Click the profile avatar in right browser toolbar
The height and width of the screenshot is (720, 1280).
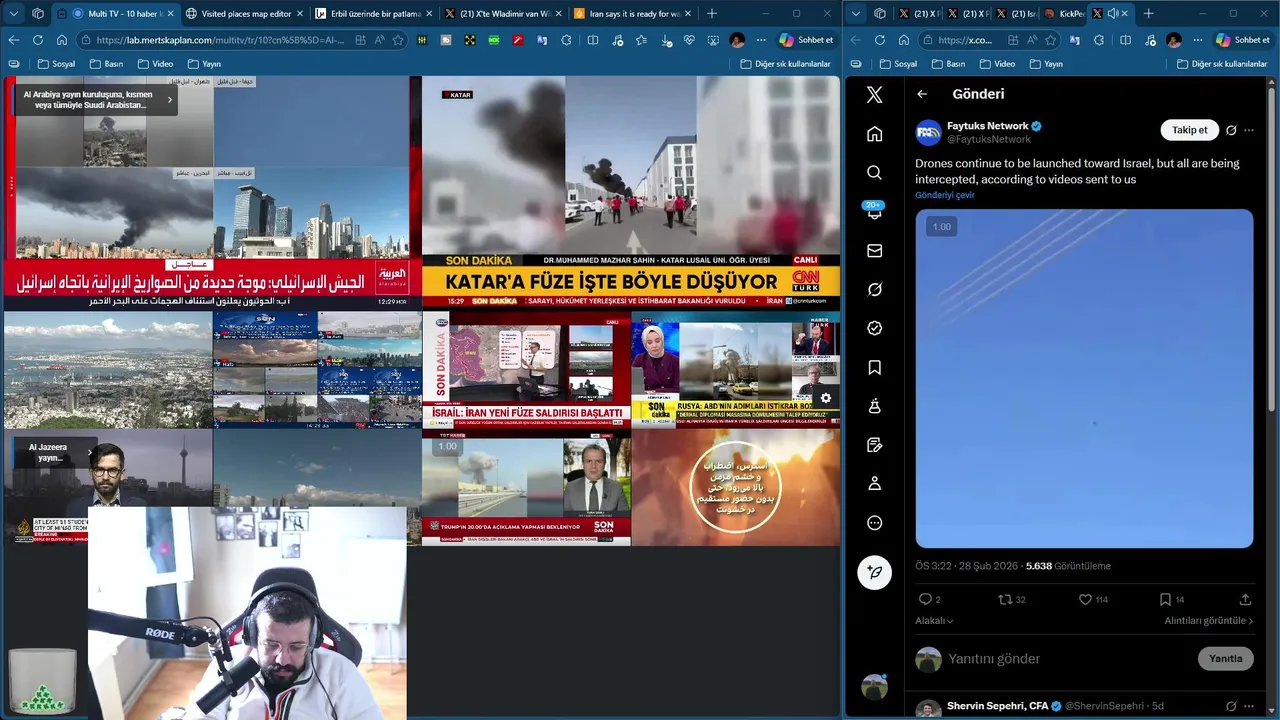click(x=1174, y=40)
